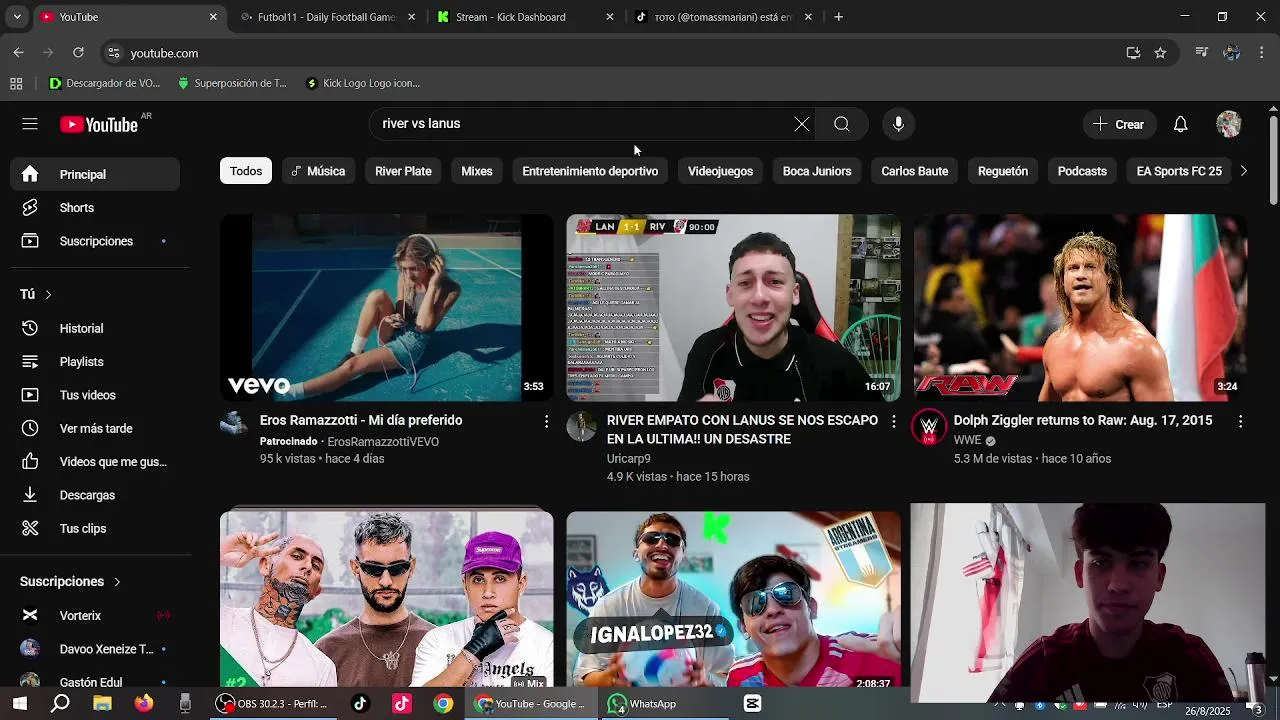1280x720 pixels.
Task: Open the Windows Start menu
Action: click(19, 704)
